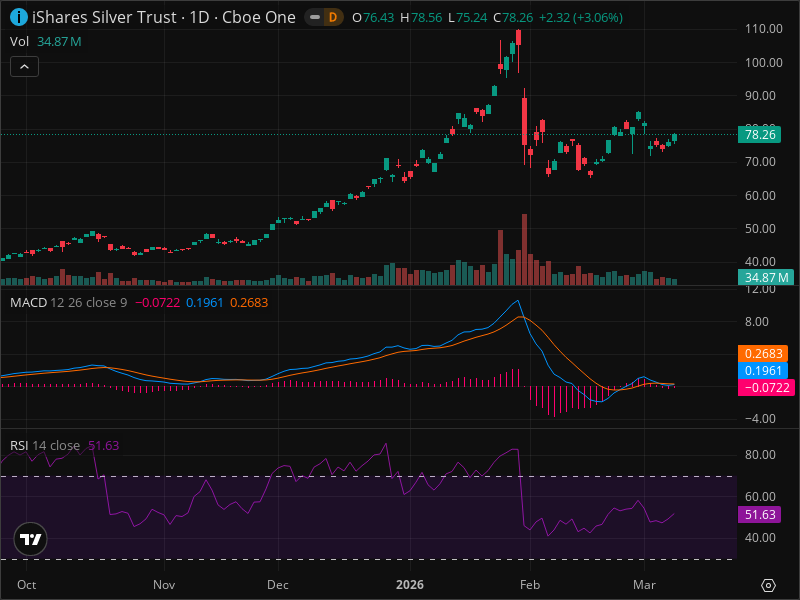The image size is (800, 600).
Task: Click the blue iShares info icon
Action: pos(19,17)
